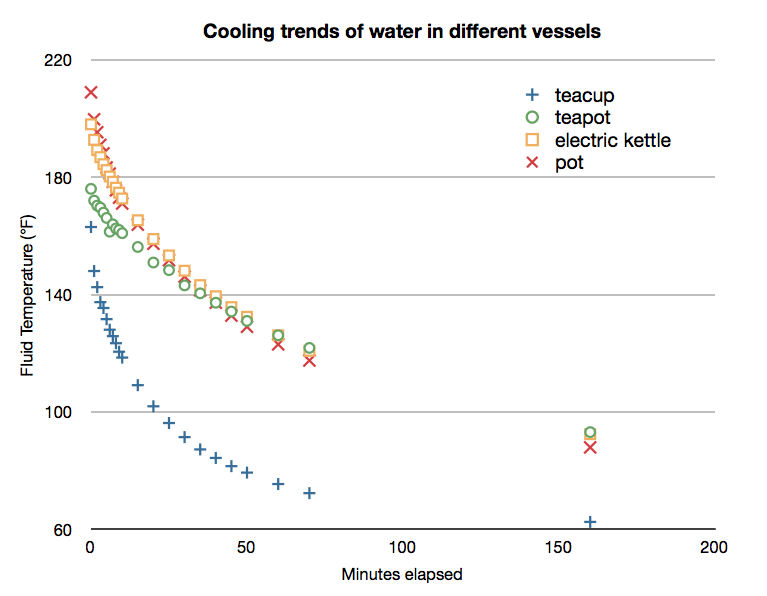Click the teacup data point at 160 minutes
Viewport: 767px width, 596px height.
(x=590, y=522)
